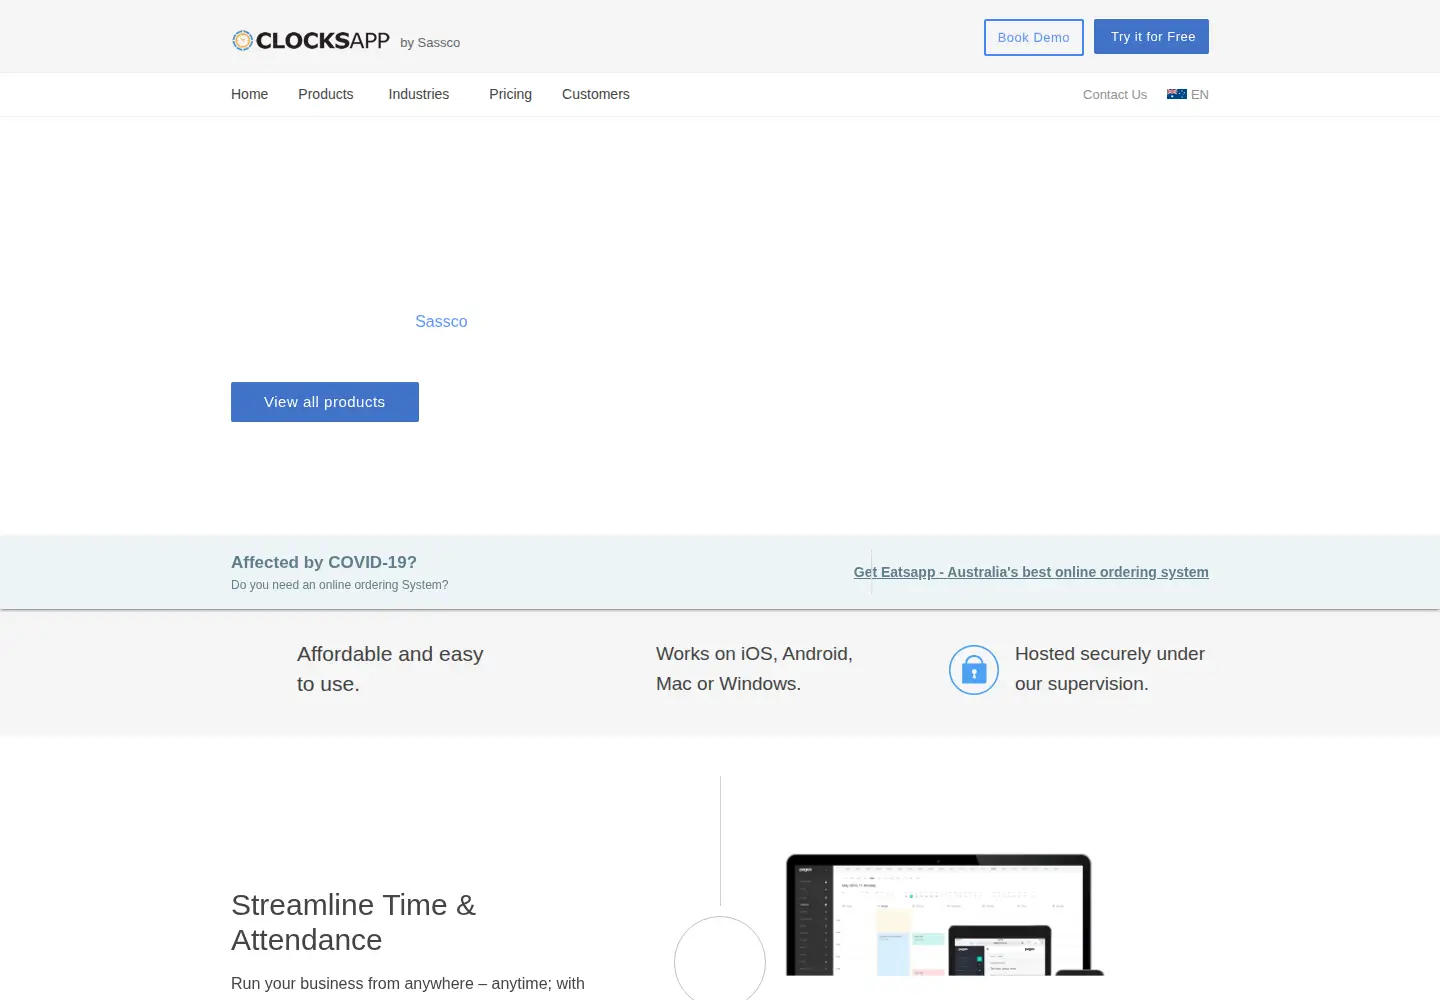Click the "by Sassco" header text
The width and height of the screenshot is (1440, 1000).
click(x=430, y=43)
